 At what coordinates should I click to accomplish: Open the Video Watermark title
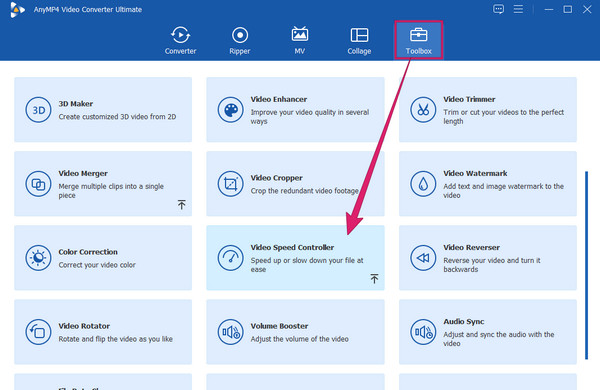(475, 173)
